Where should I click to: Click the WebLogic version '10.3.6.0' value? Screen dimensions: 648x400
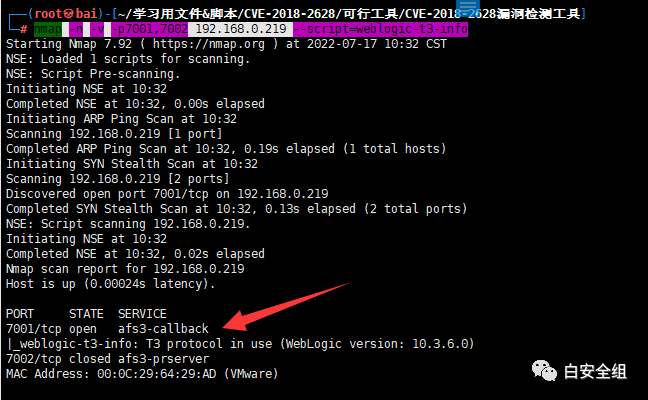(x=440, y=344)
